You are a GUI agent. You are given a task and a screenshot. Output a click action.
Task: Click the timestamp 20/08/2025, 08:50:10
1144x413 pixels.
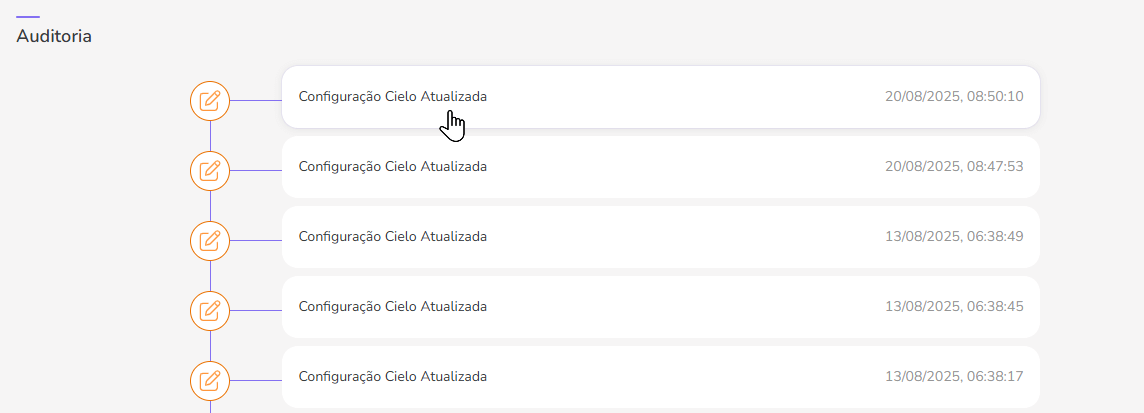point(954,97)
